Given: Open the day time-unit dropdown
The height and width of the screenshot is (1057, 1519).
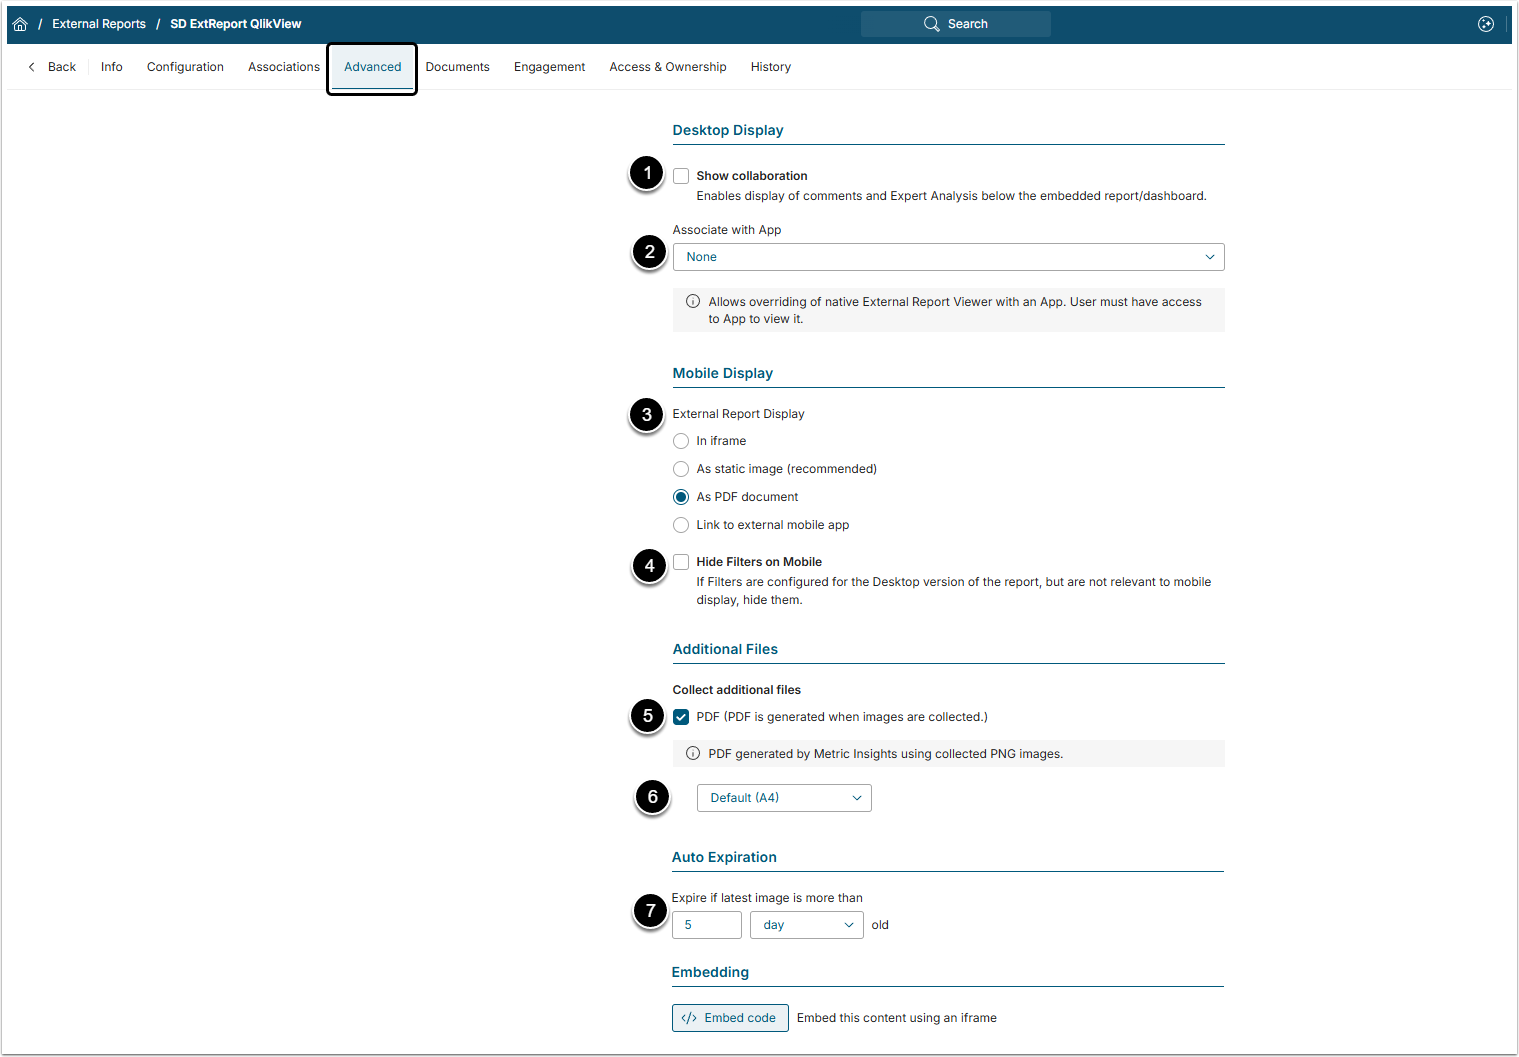Looking at the screenshot, I should [806, 925].
